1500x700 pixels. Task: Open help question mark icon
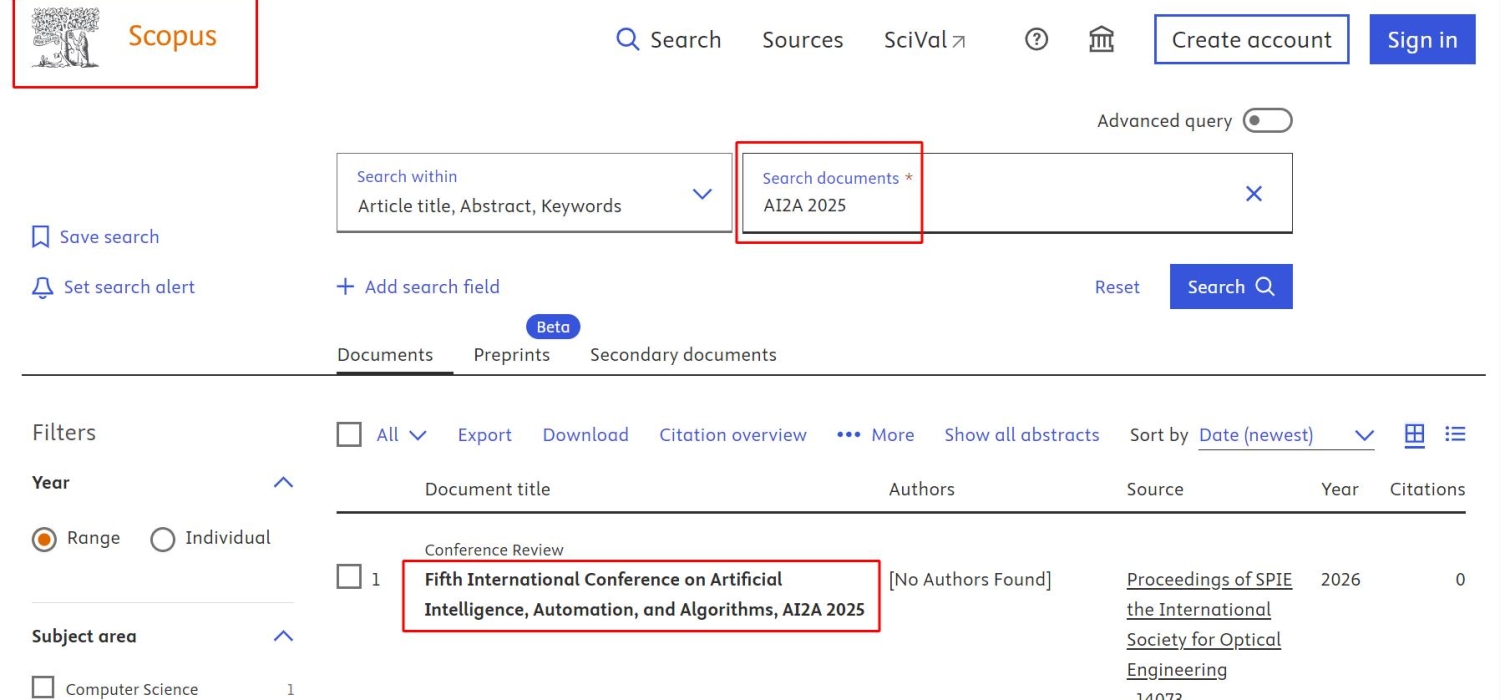click(x=1037, y=39)
